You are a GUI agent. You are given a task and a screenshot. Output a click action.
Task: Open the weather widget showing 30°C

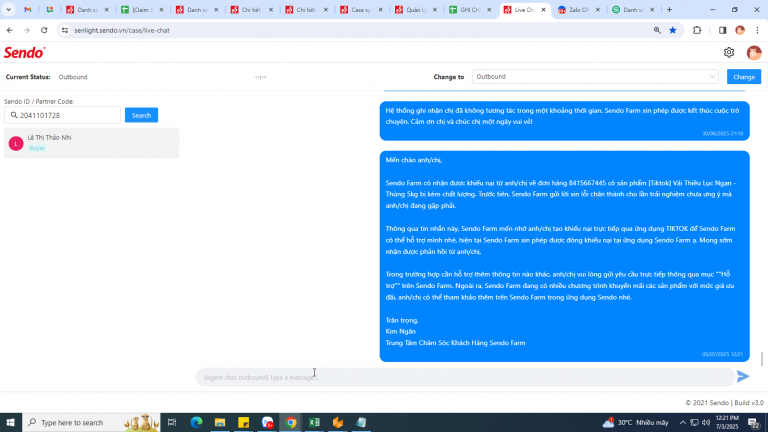click(635, 422)
